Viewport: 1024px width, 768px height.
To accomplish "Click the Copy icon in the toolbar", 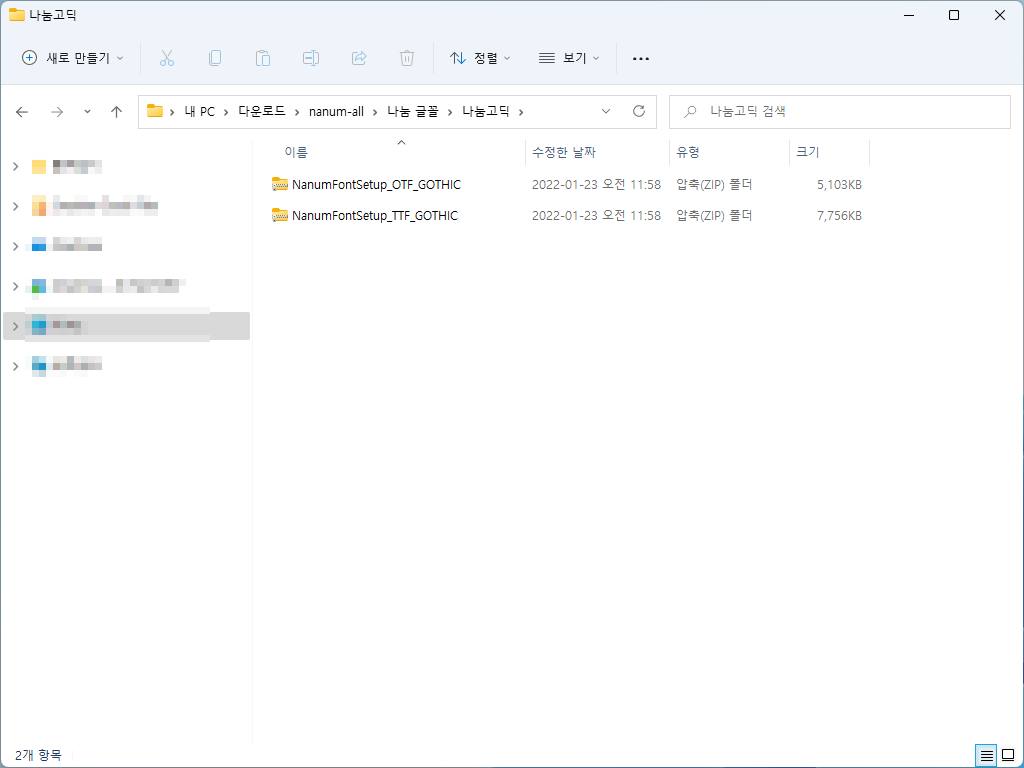I will click(215, 58).
